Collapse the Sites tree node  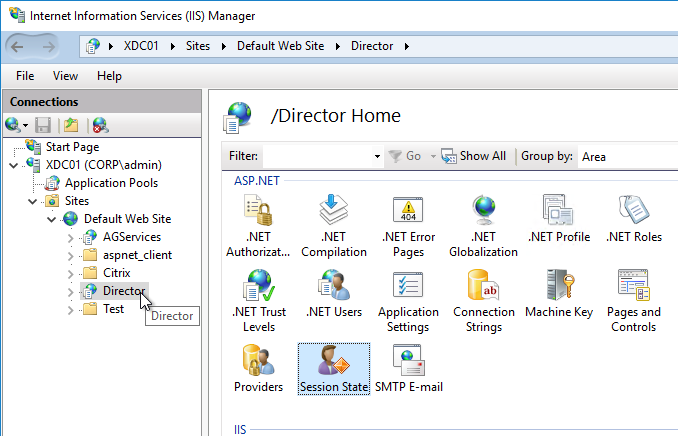[32, 201]
